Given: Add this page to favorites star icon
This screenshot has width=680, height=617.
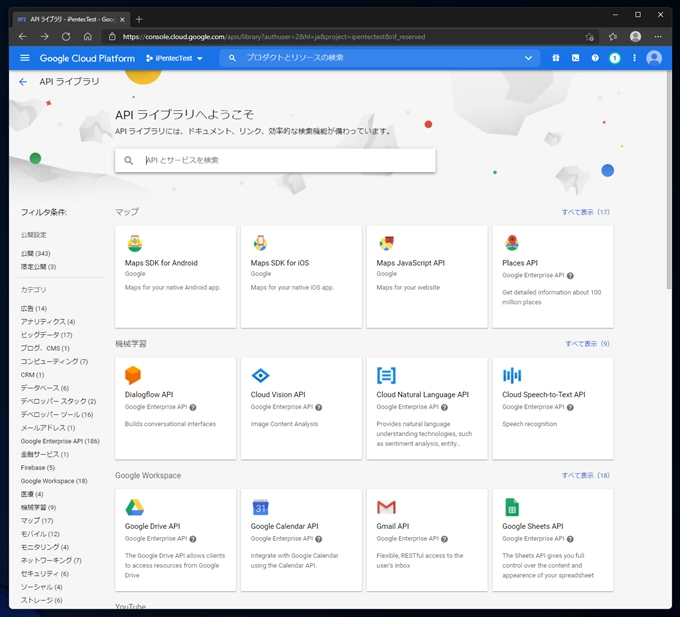Looking at the screenshot, I should click(x=589, y=37).
